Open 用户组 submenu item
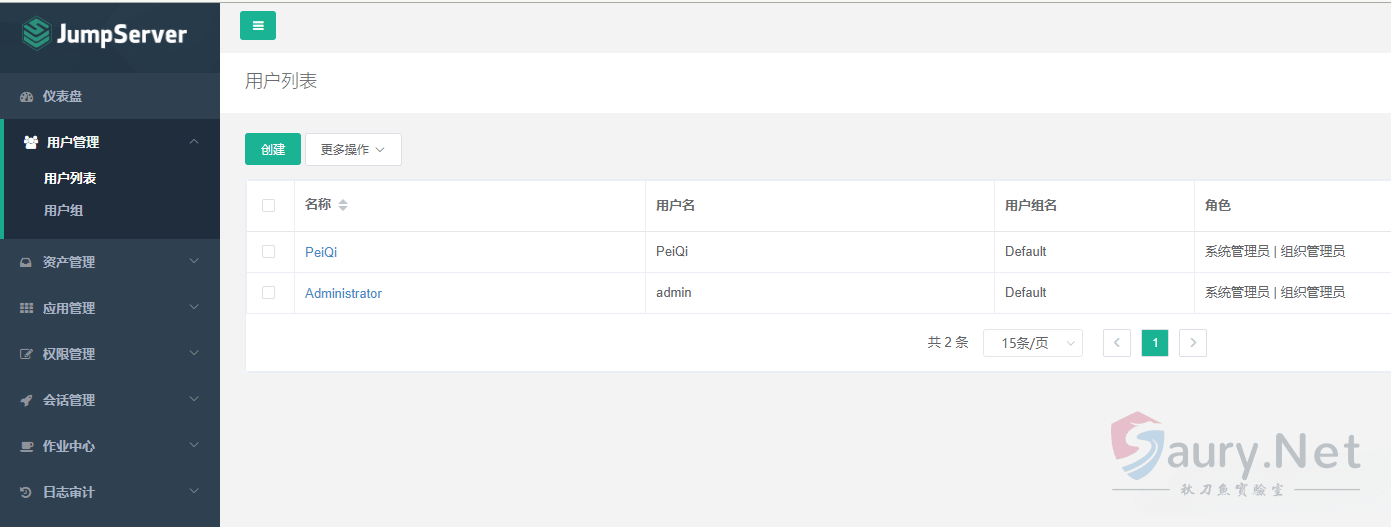This screenshot has width=1391, height=527. click(64, 211)
